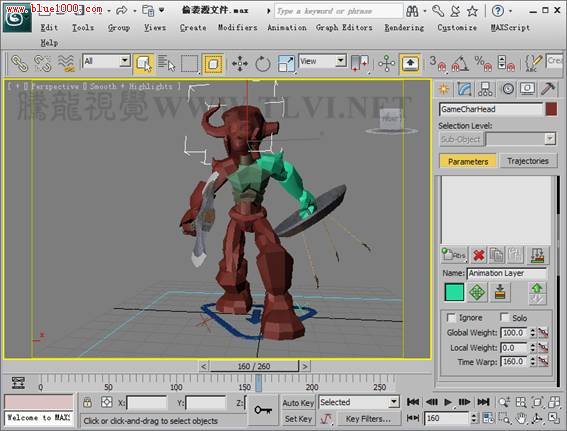The width and height of the screenshot is (567, 431).
Task: Delete layer with red X icon
Action: [x=479, y=256]
